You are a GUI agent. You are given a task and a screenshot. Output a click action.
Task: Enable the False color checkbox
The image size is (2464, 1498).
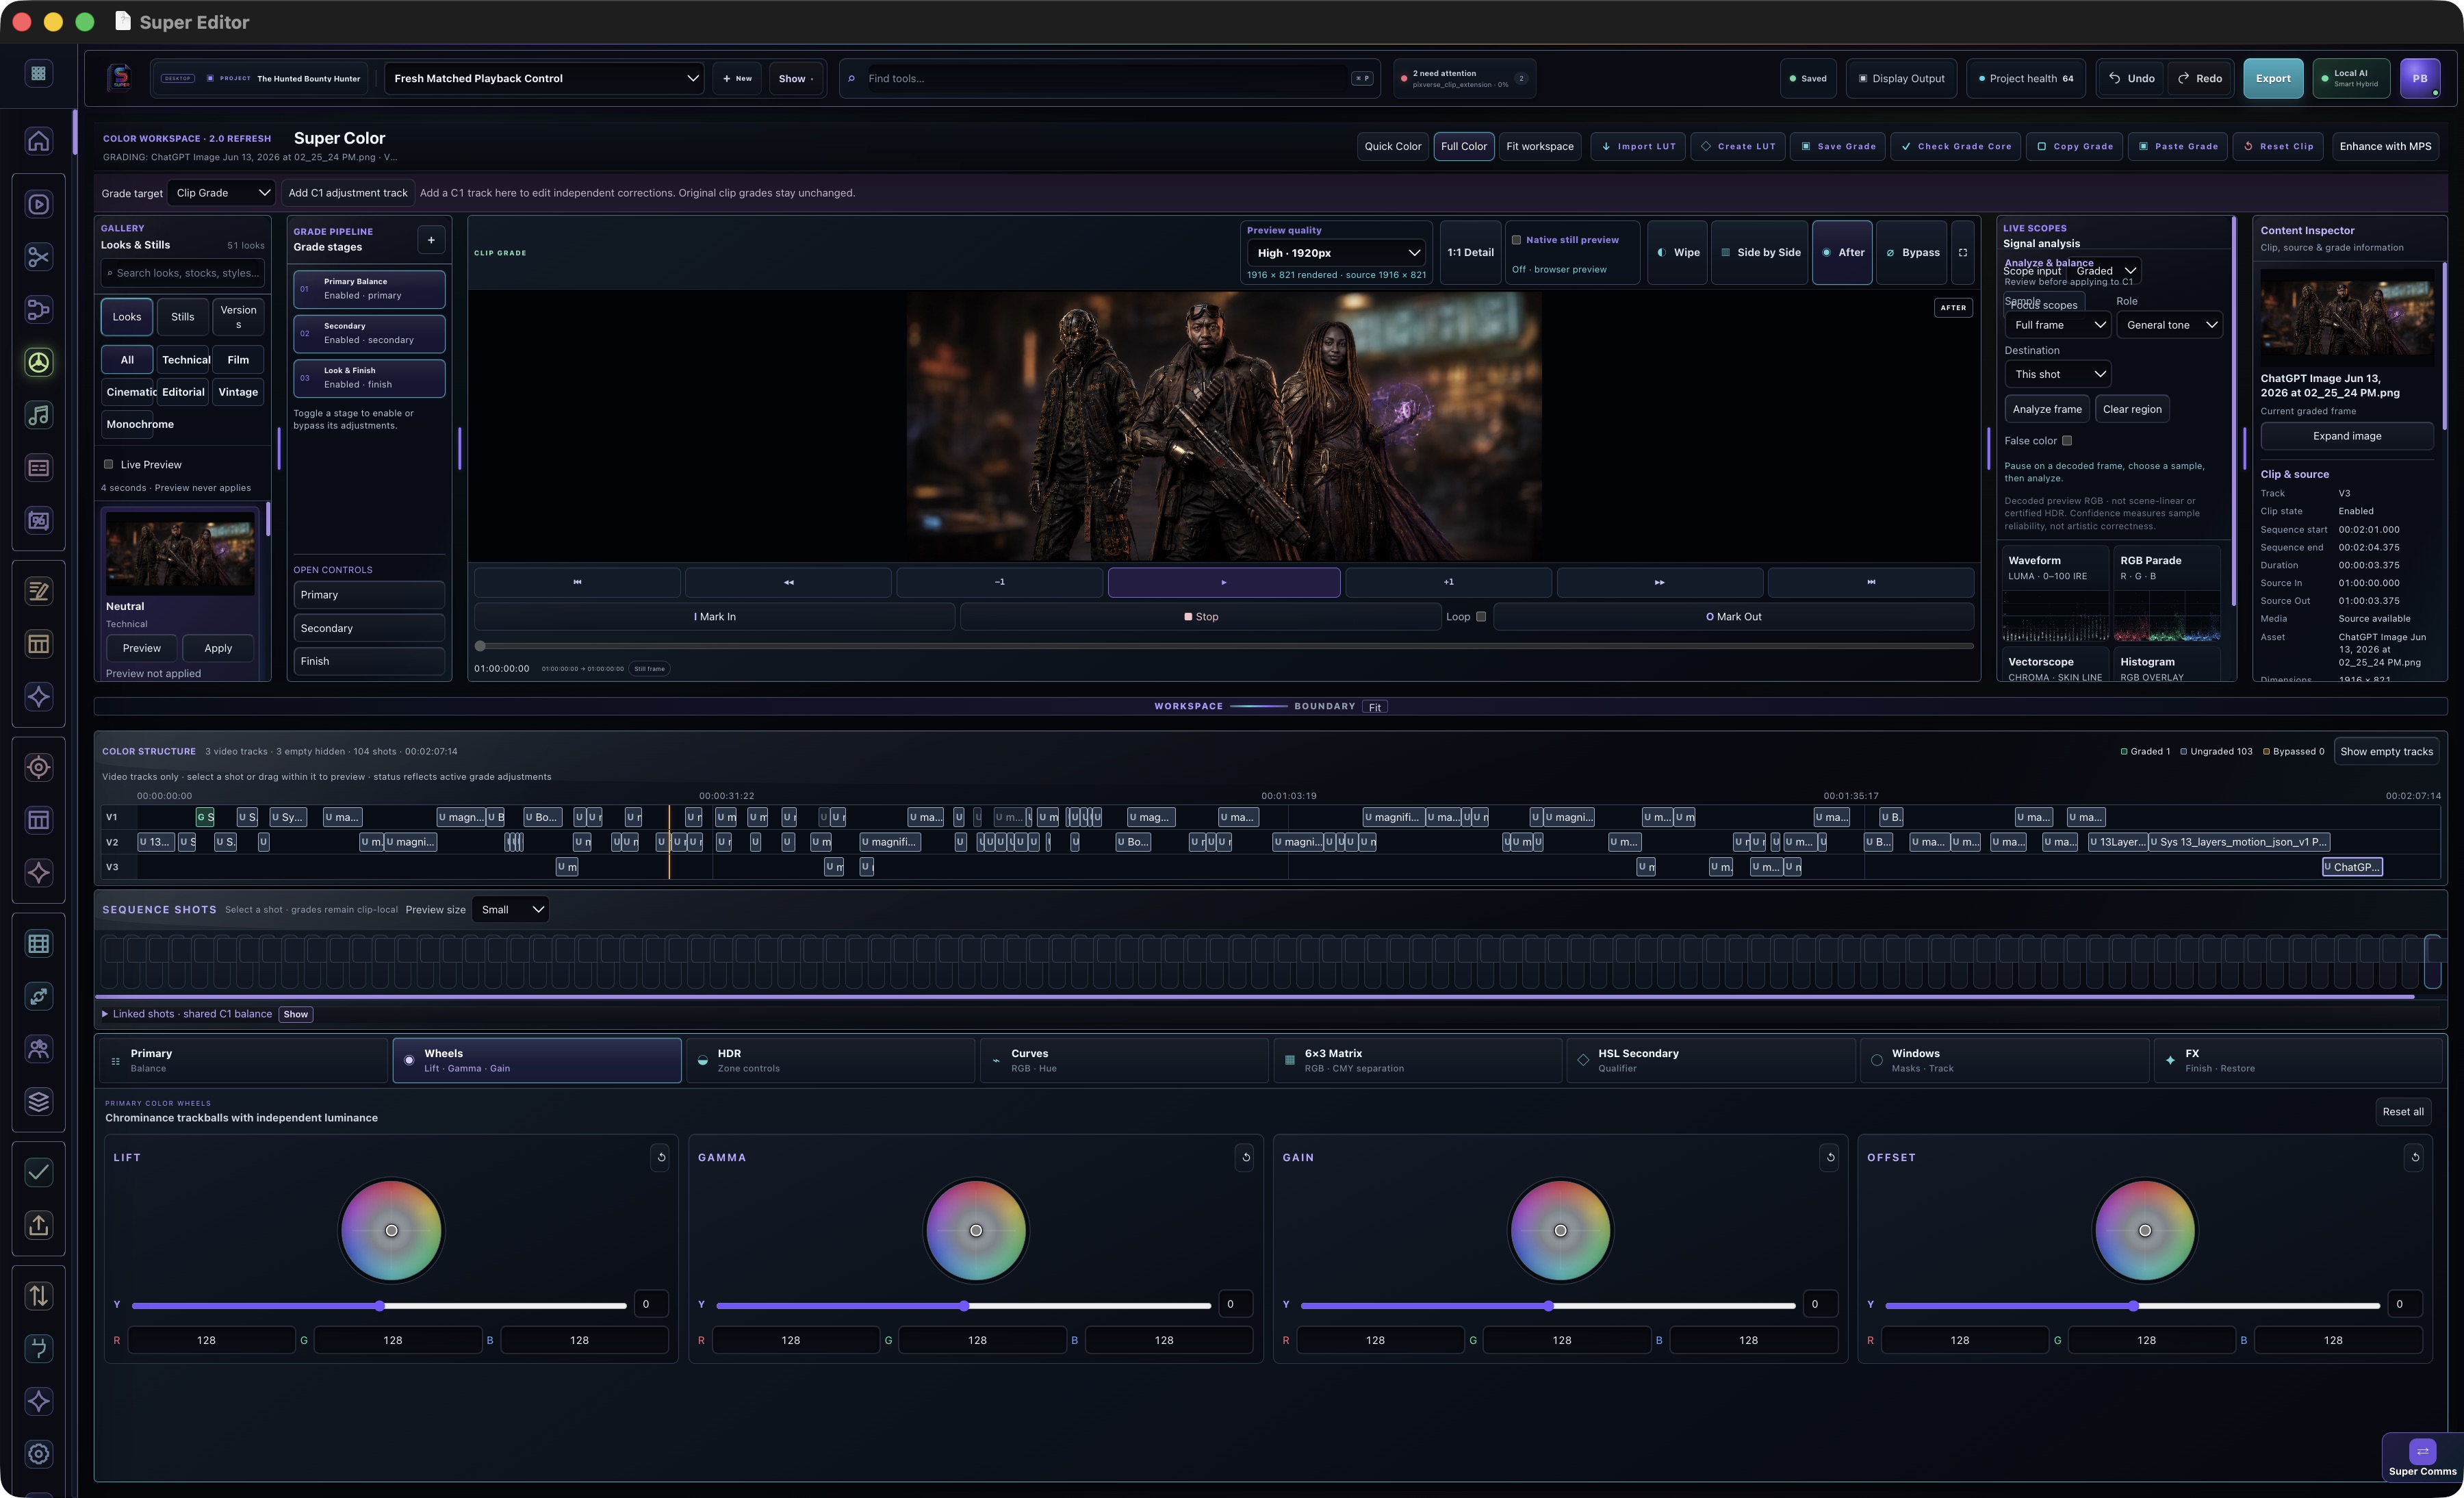2067,441
